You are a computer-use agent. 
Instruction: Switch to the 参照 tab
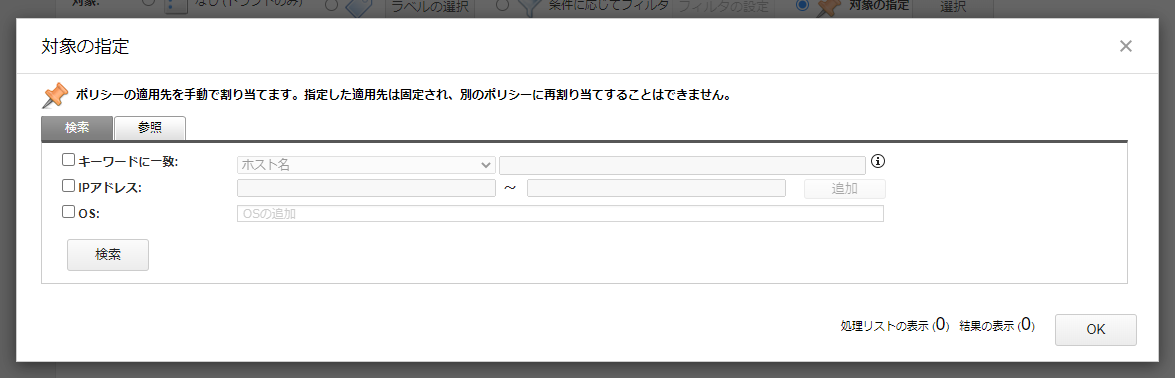[x=150, y=128]
